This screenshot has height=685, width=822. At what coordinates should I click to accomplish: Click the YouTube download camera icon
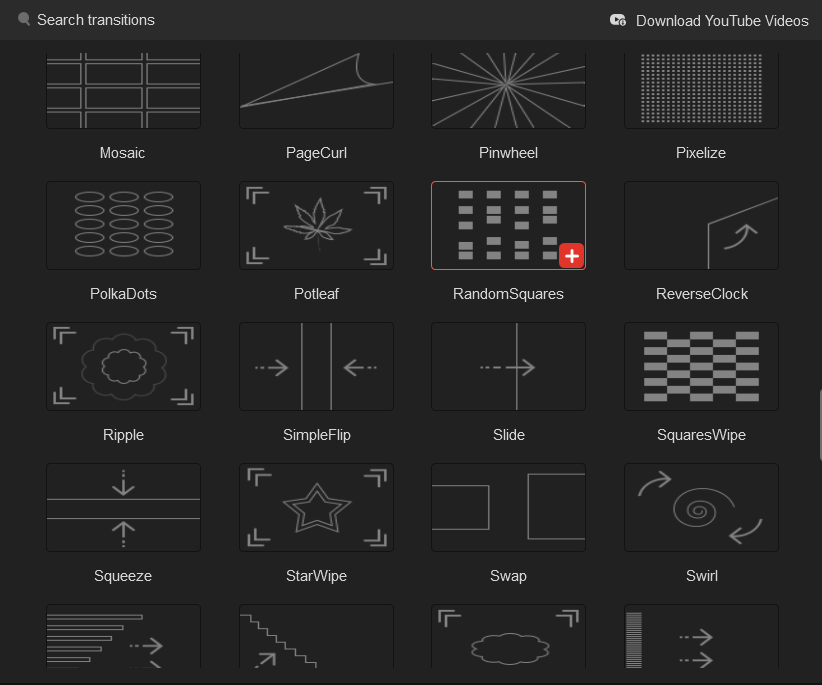coord(618,20)
